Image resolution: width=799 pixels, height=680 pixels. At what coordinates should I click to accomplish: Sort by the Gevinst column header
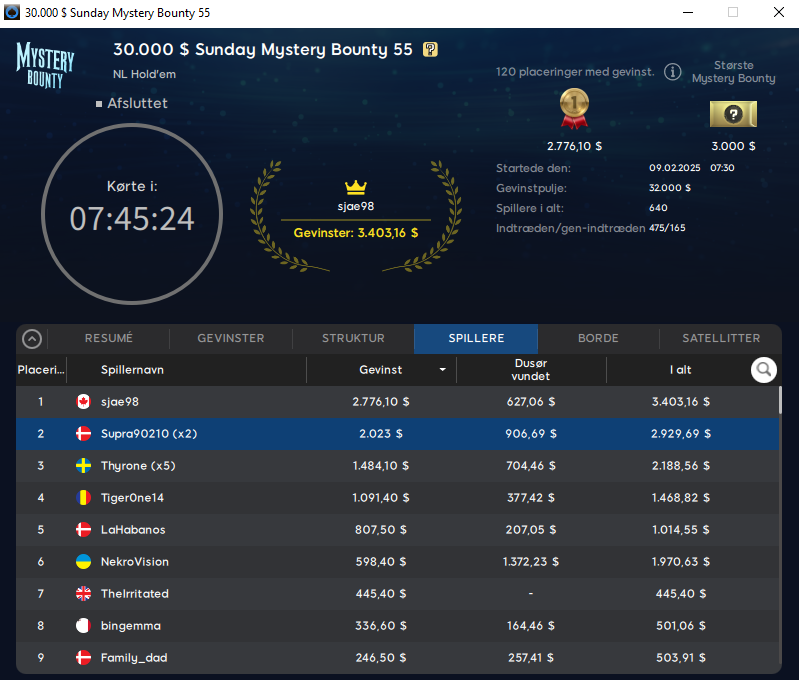[x=381, y=370]
